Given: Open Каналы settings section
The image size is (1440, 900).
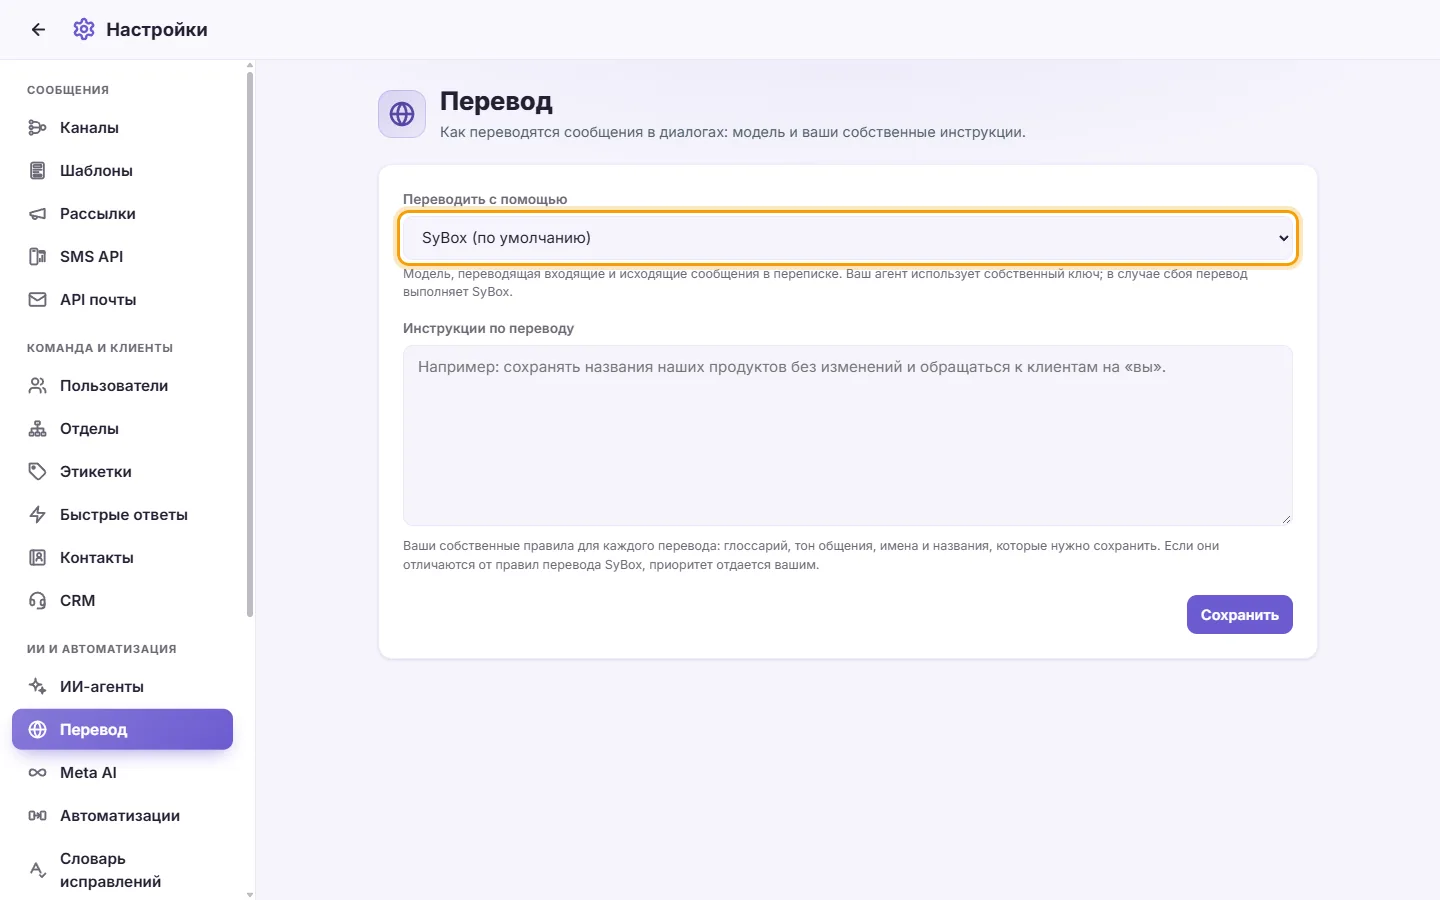Looking at the screenshot, I should point(122,128).
